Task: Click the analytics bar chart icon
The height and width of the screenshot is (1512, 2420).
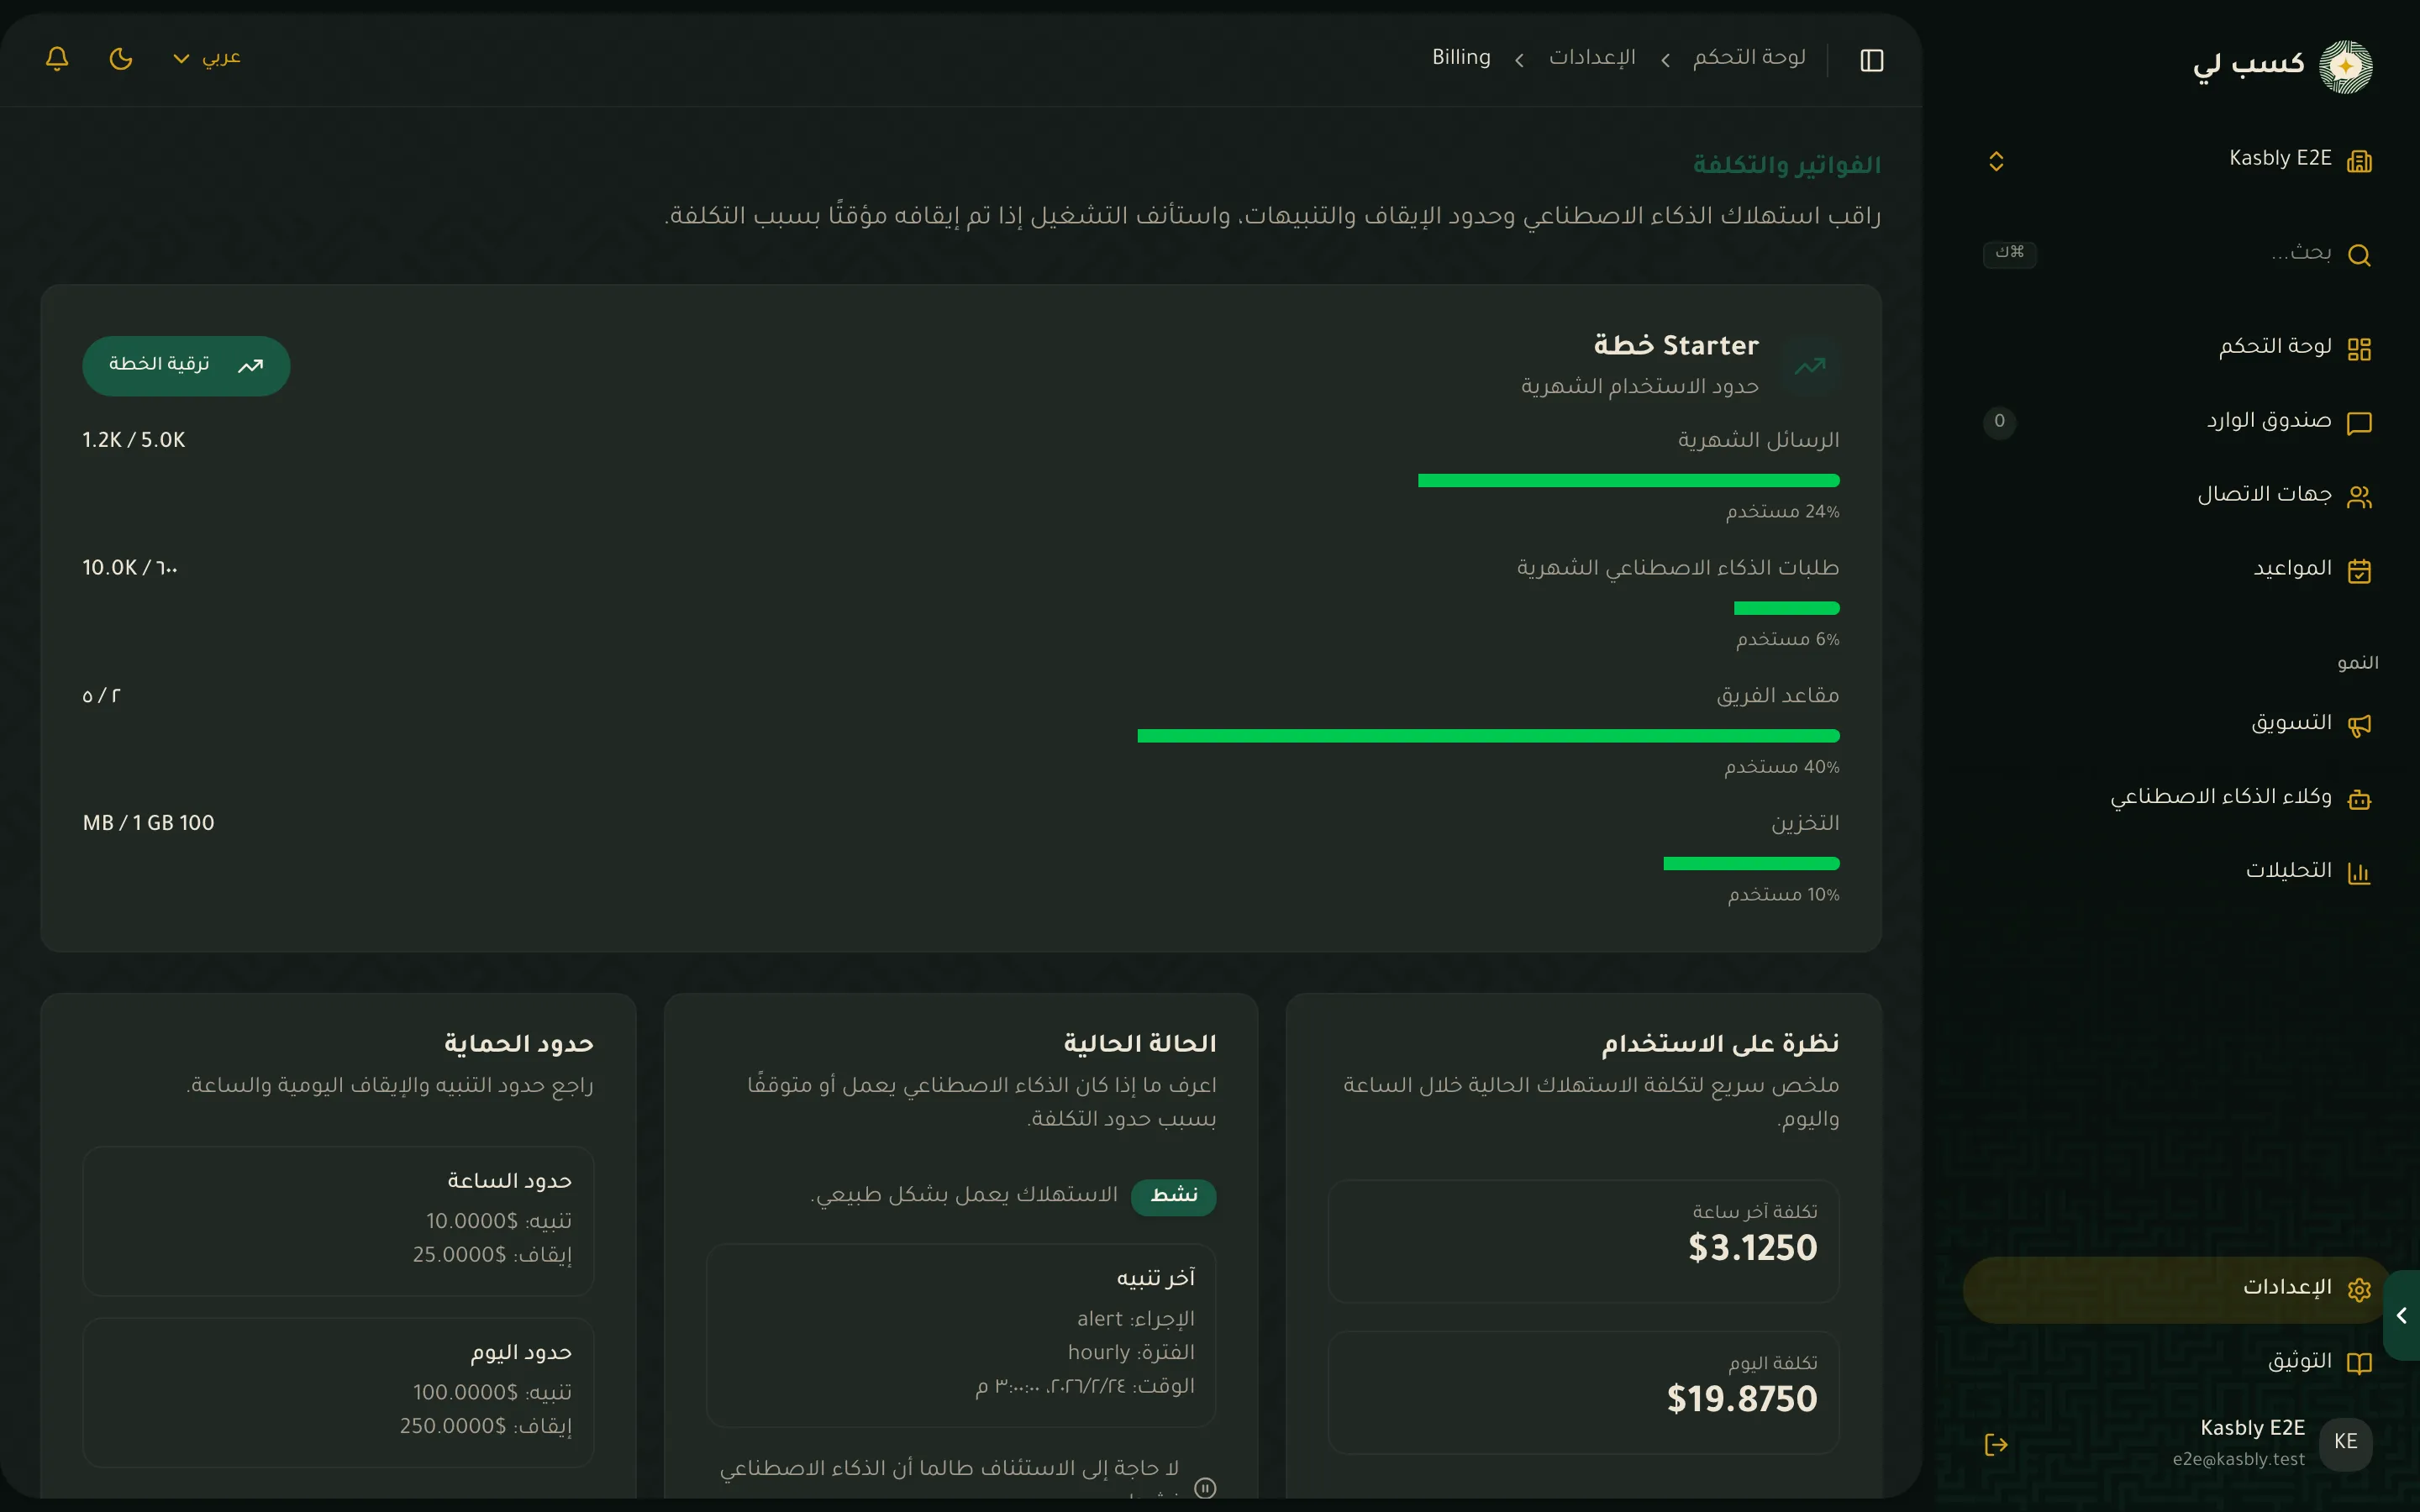Action: pyautogui.click(x=2359, y=873)
